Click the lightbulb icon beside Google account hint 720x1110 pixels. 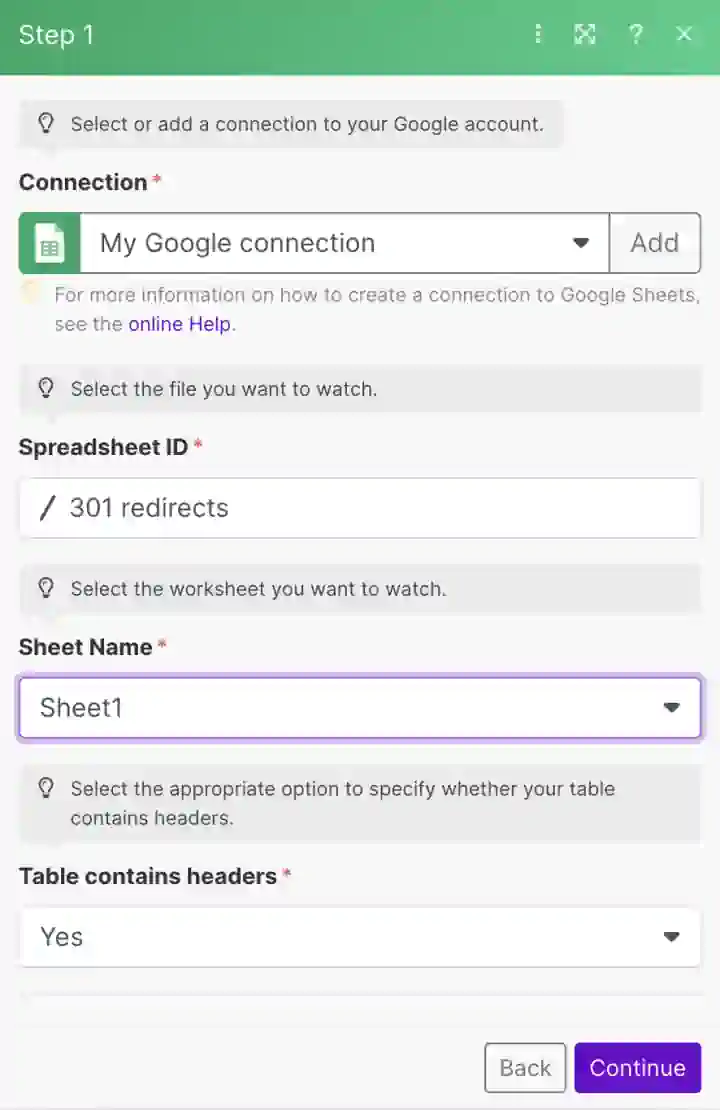click(x=46, y=123)
